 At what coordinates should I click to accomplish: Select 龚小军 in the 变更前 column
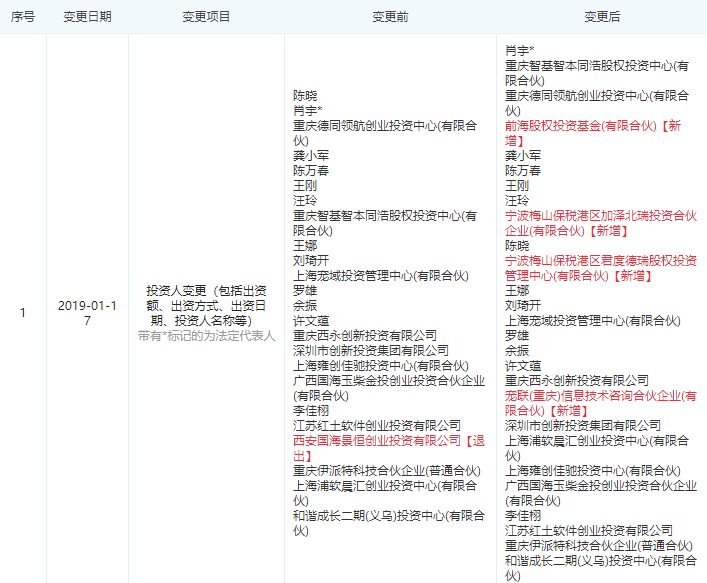point(311,156)
